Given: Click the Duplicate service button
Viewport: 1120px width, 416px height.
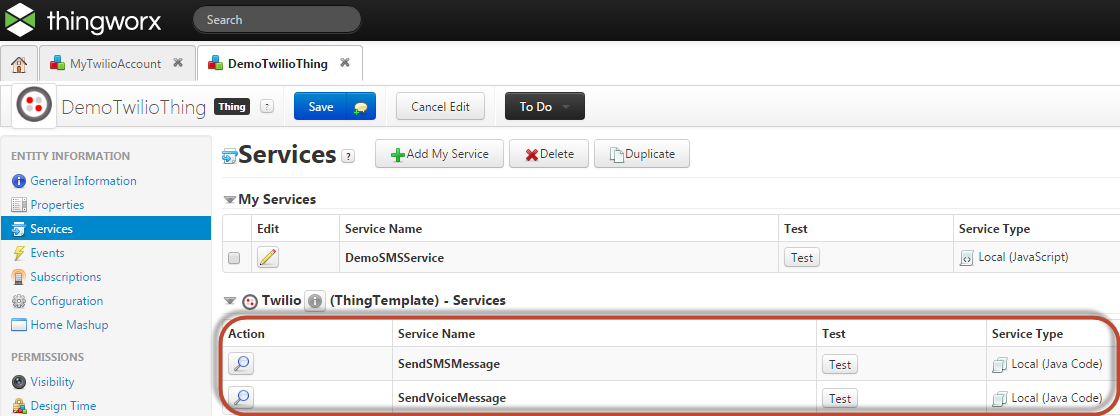Looking at the screenshot, I should tap(641, 154).
